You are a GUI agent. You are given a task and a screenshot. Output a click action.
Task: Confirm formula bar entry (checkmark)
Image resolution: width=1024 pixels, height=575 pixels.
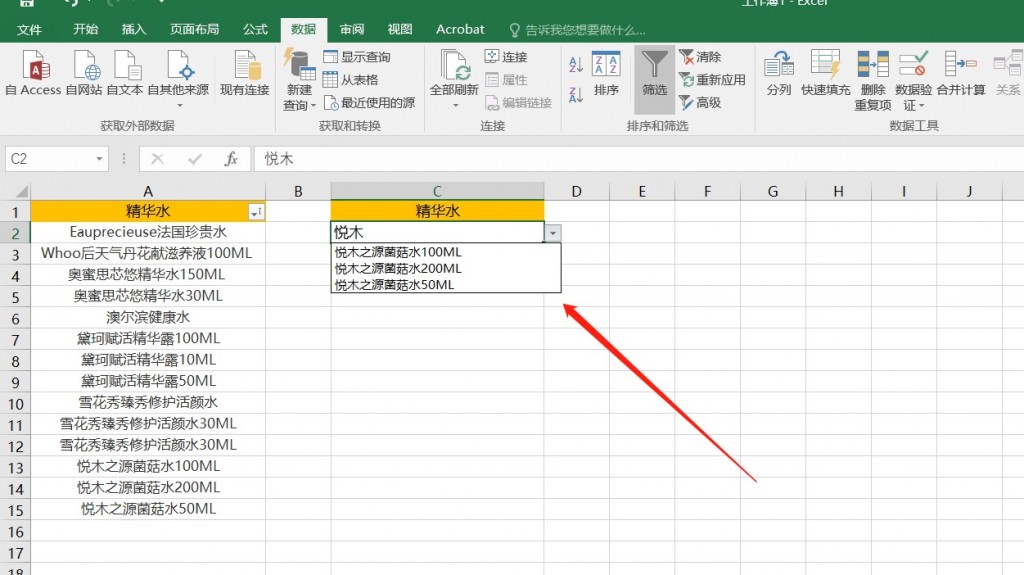[x=194, y=159]
